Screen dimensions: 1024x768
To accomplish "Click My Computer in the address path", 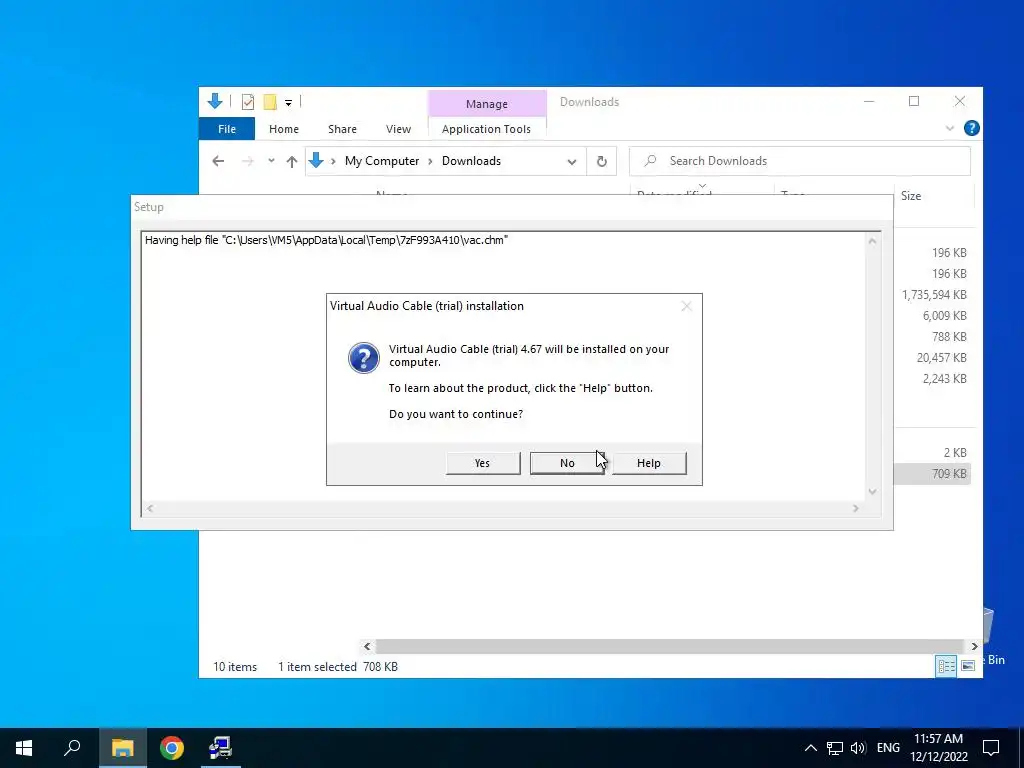I will pyautogui.click(x=382, y=161).
